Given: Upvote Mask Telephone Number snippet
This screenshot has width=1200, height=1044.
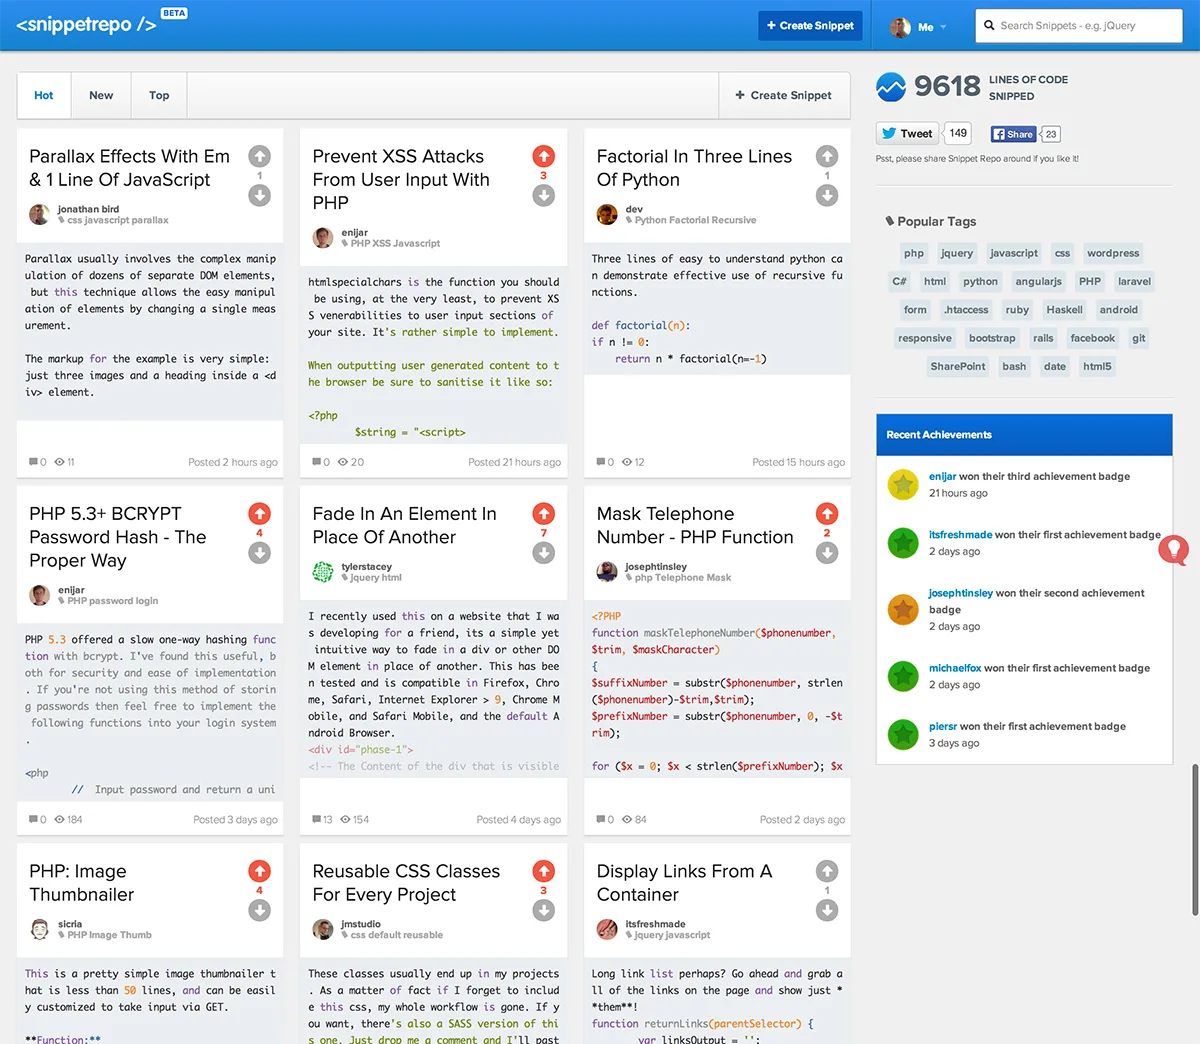Looking at the screenshot, I should pos(827,513).
